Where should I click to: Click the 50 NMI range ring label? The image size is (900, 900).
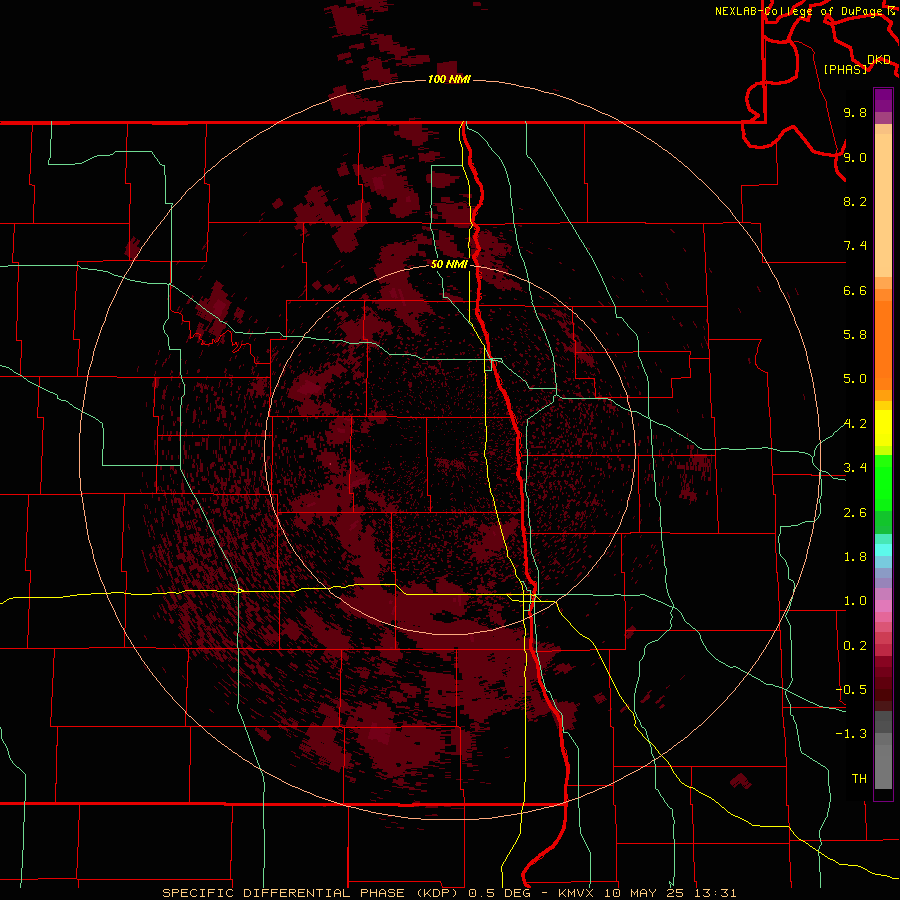(x=449, y=264)
